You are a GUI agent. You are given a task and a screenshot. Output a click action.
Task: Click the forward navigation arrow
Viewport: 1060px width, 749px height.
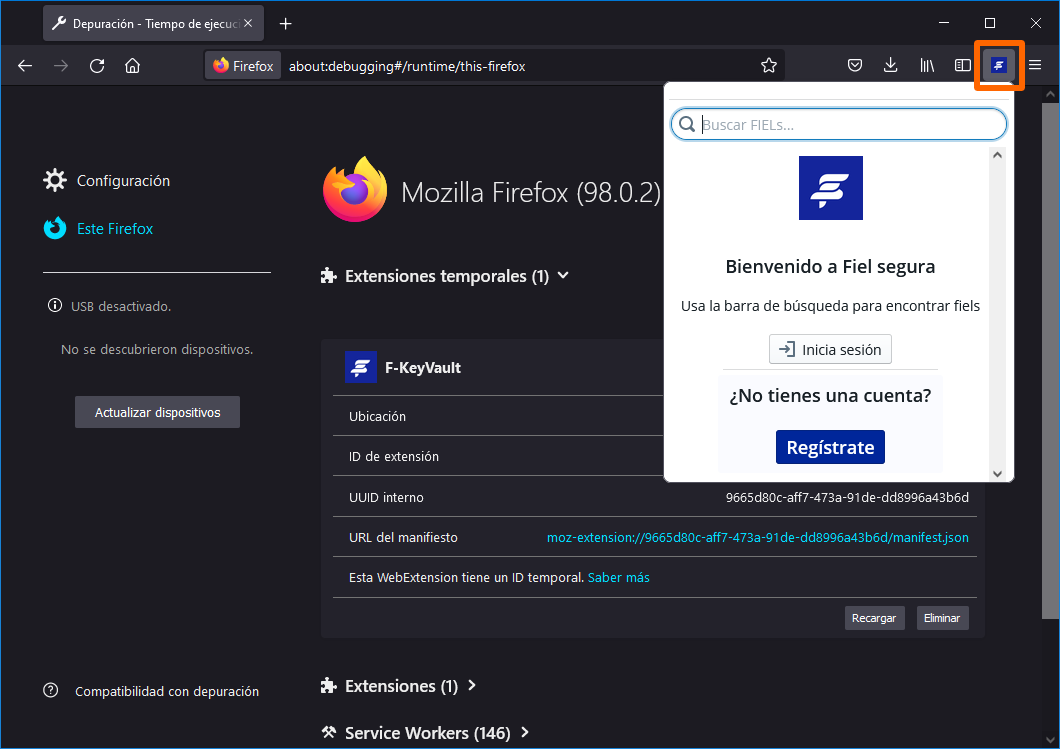point(61,66)
